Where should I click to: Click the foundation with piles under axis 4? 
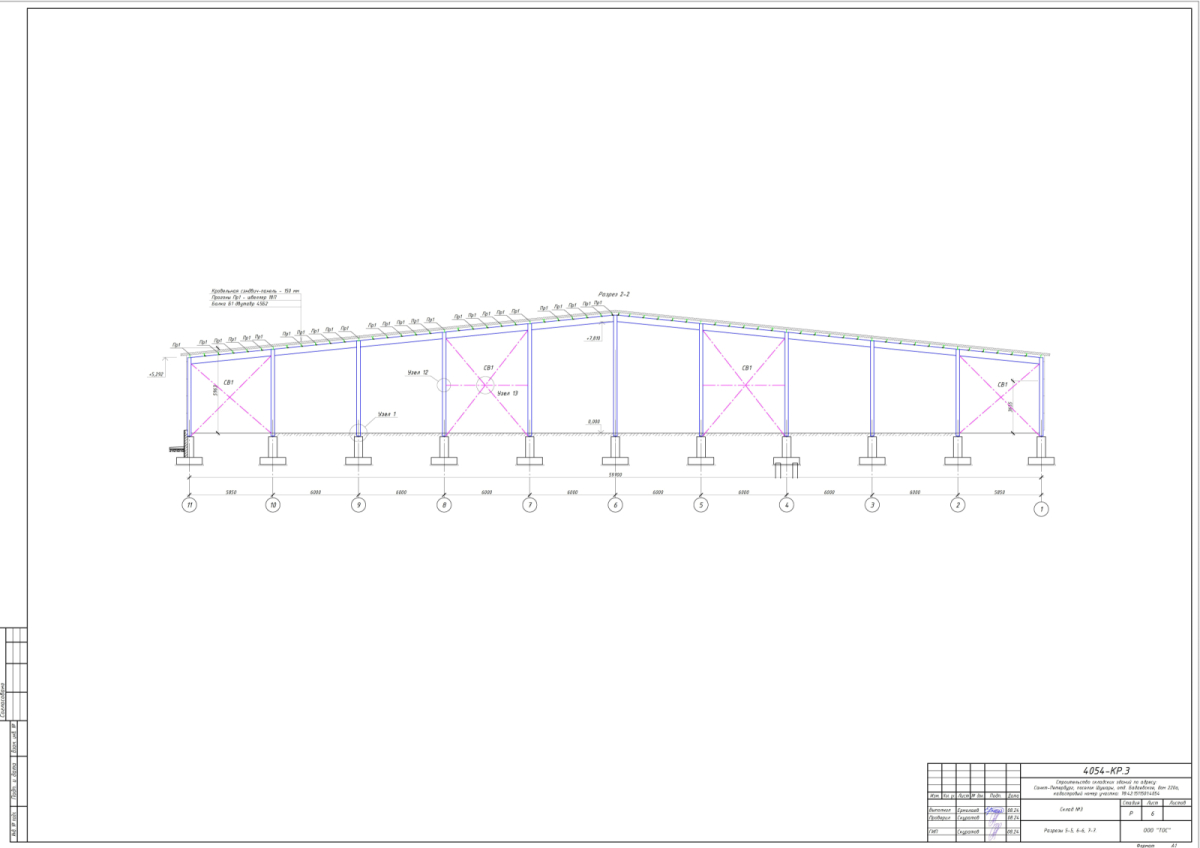click(786, 463)
